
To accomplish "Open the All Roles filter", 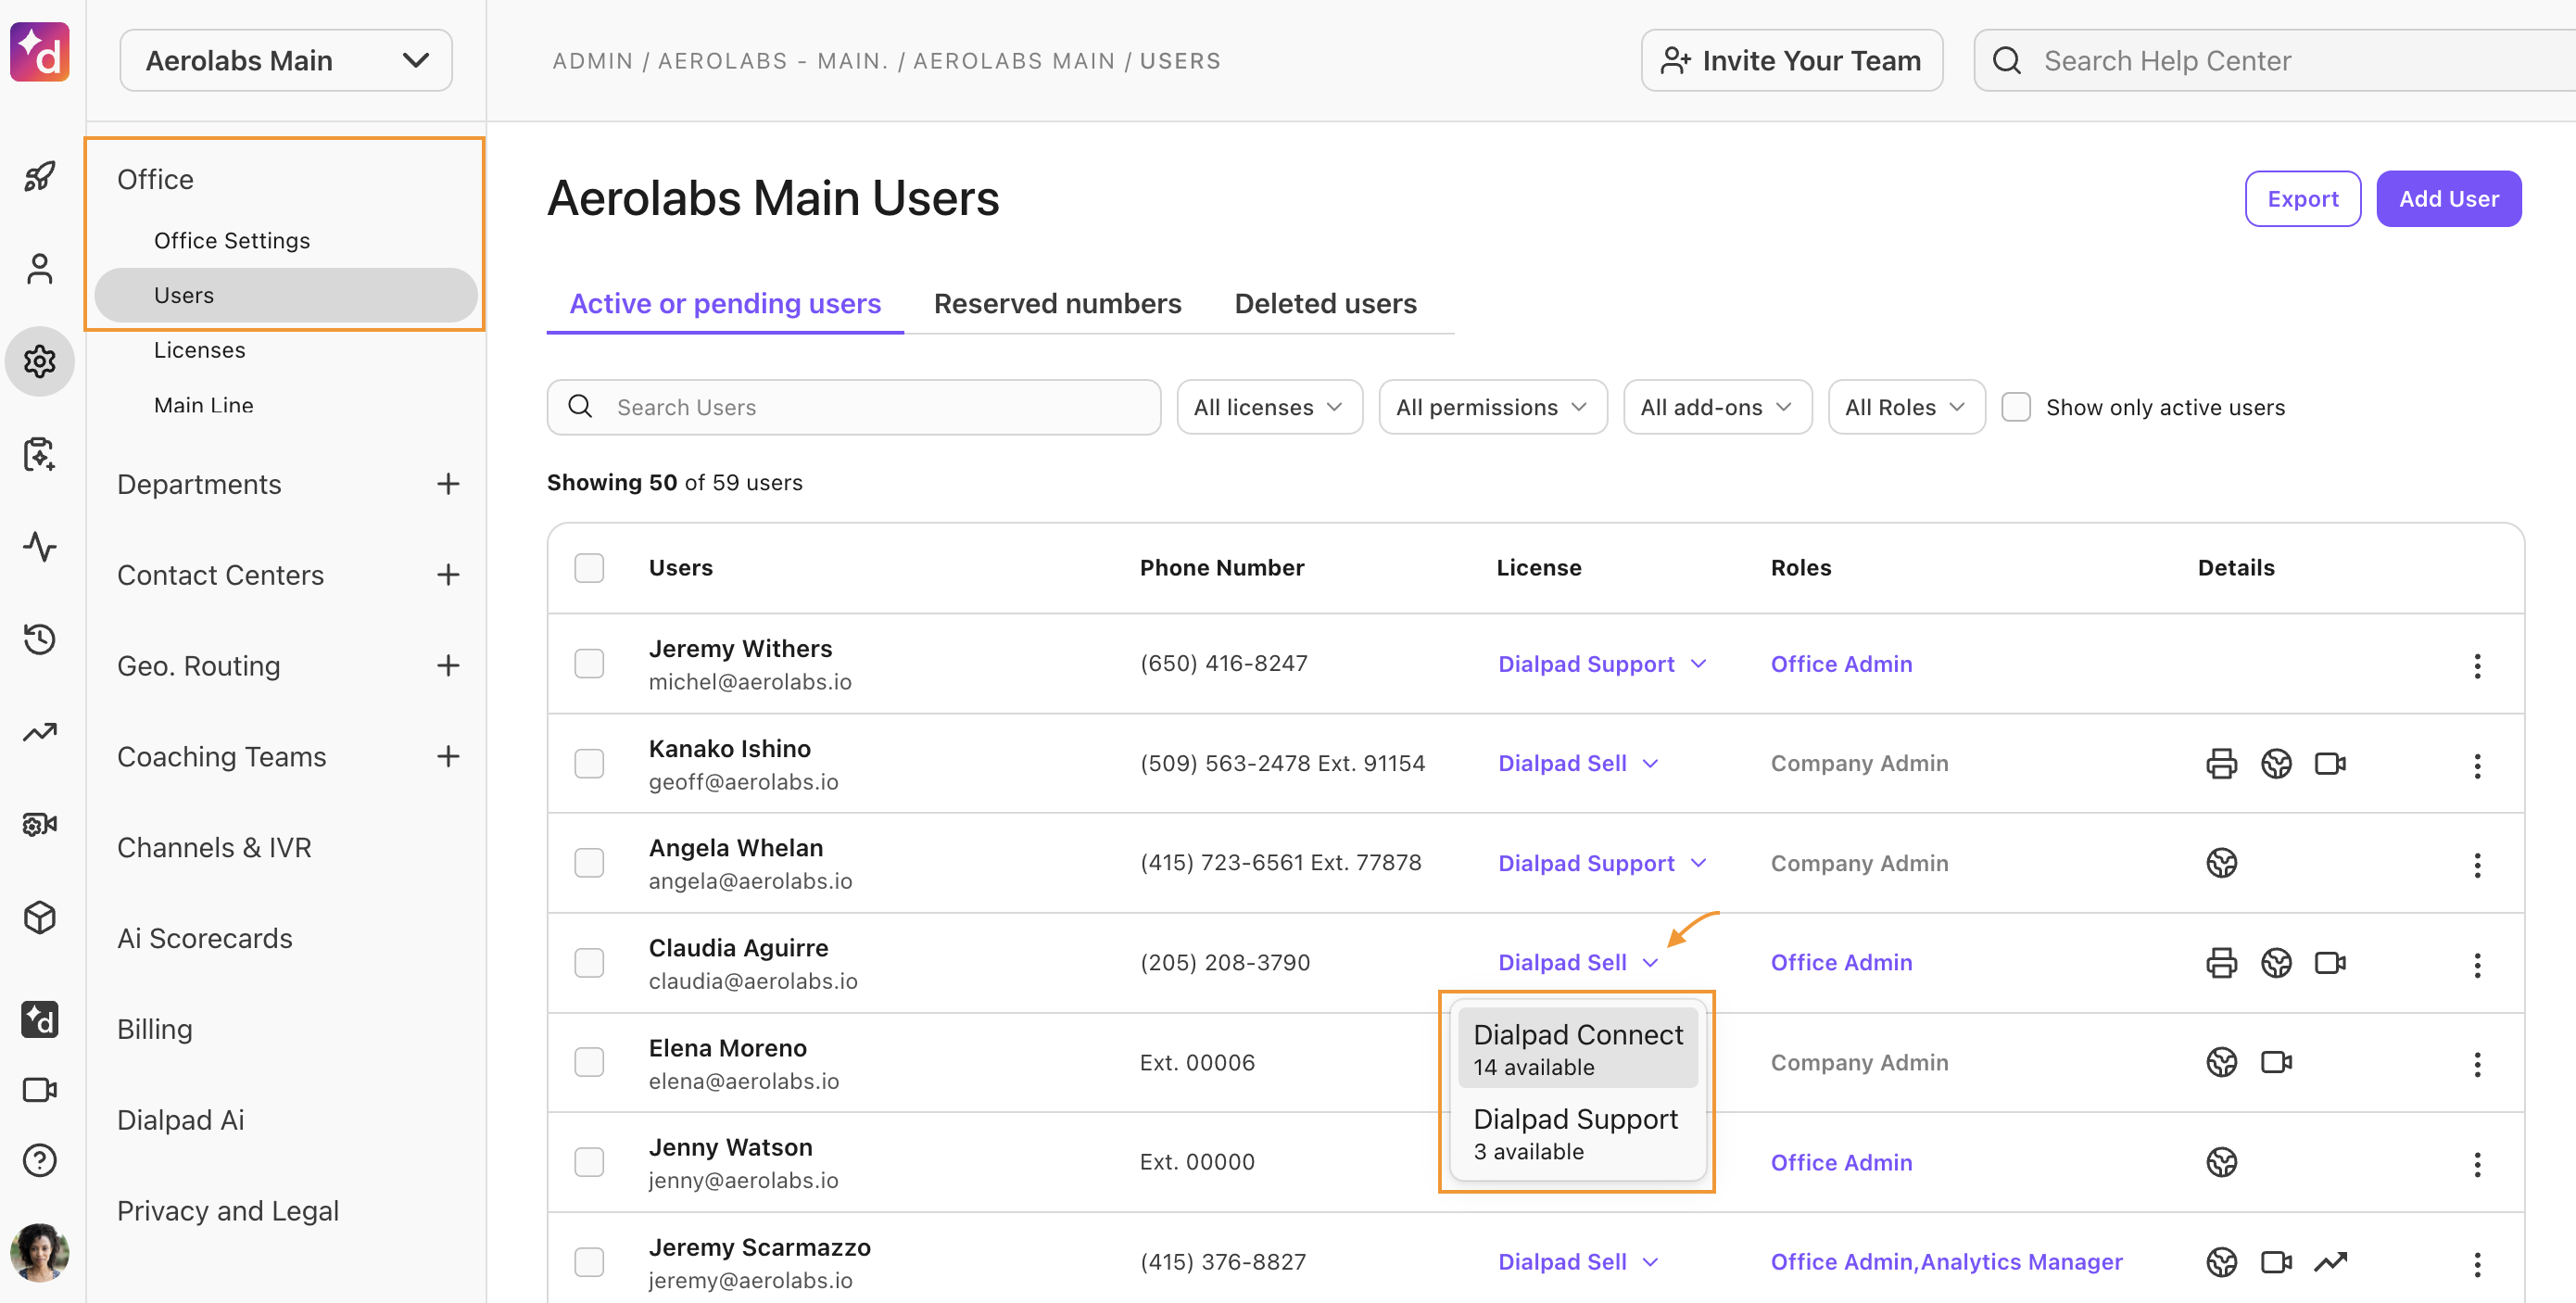I will [1906, 407].
